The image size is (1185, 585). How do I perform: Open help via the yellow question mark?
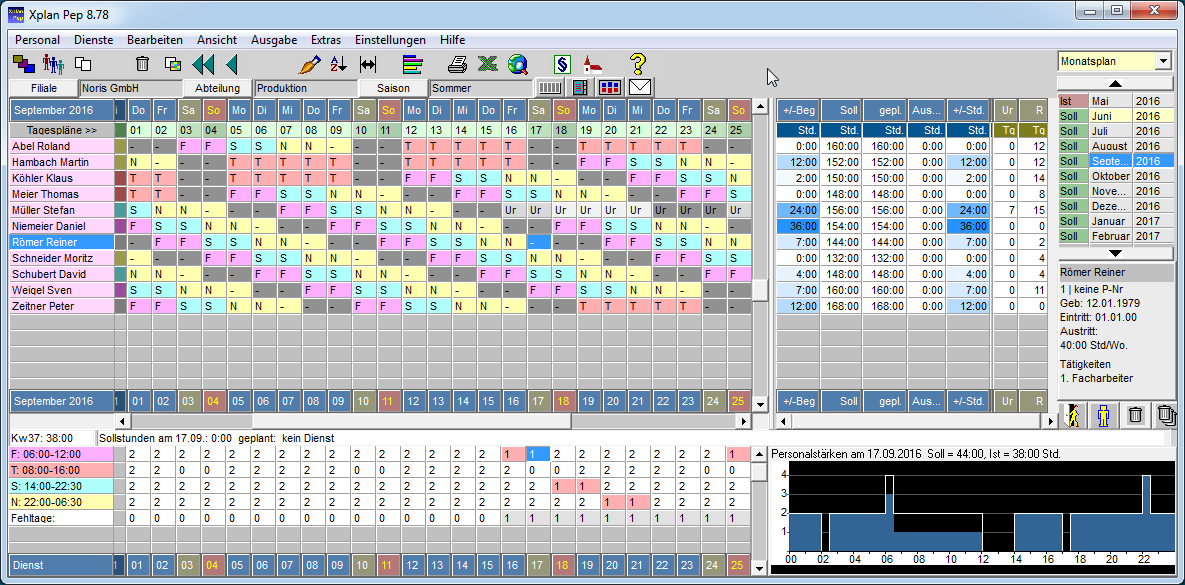[x=639, y=64]
